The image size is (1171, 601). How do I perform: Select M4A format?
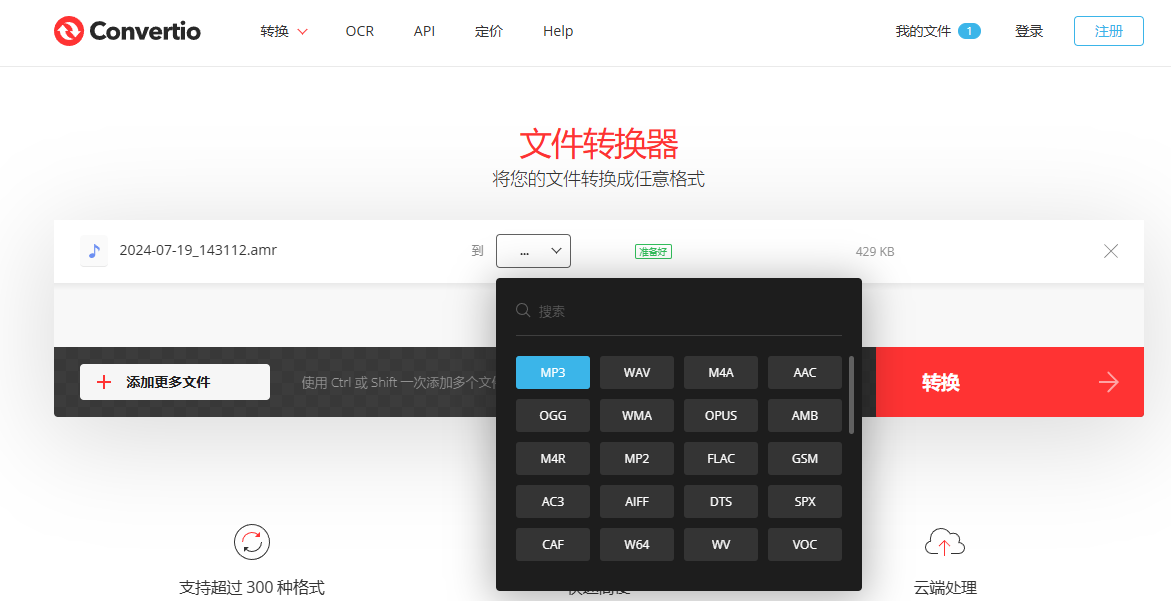[721, 373]
